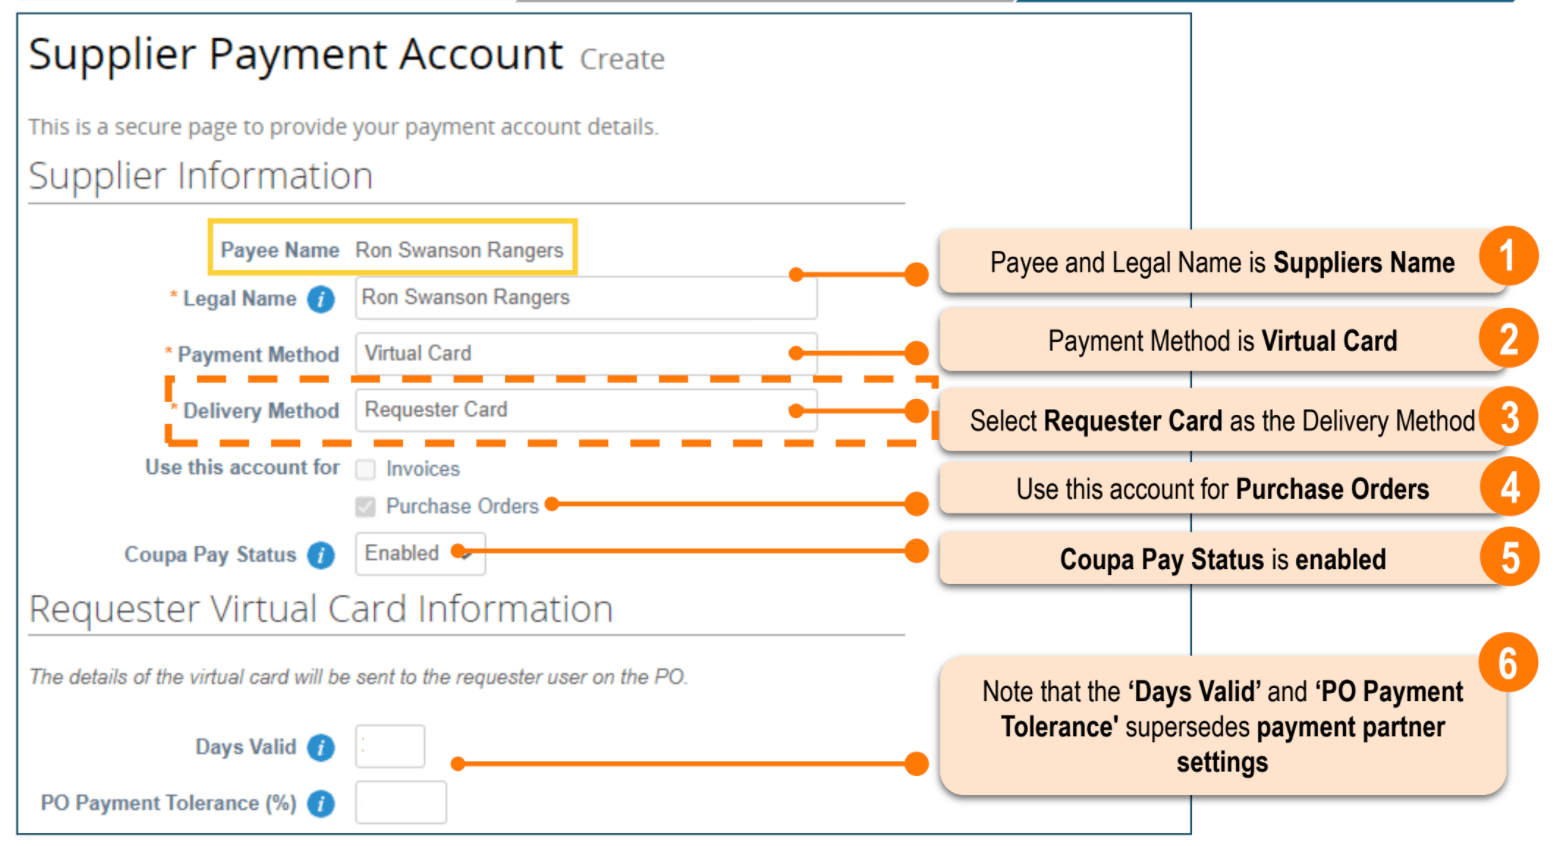
Task: Open the Payment Method dropdown
Action: pos(586,354)
